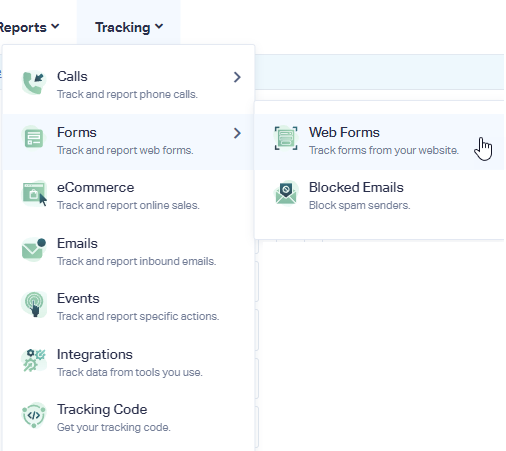
Task: Click the Events touch icon
Action: 34,304
